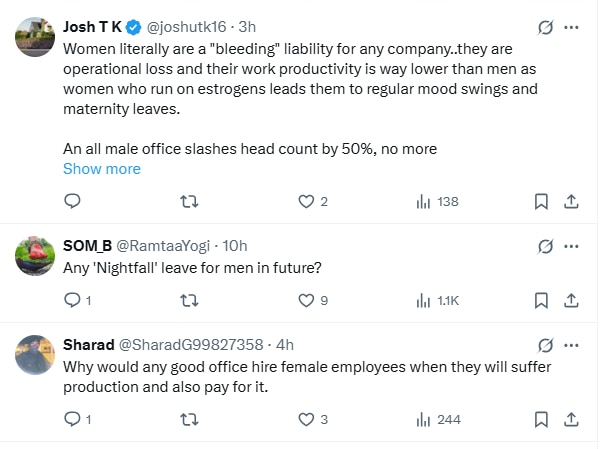Open more options on Sharad's tweet
605x449 pixels.
572,344
